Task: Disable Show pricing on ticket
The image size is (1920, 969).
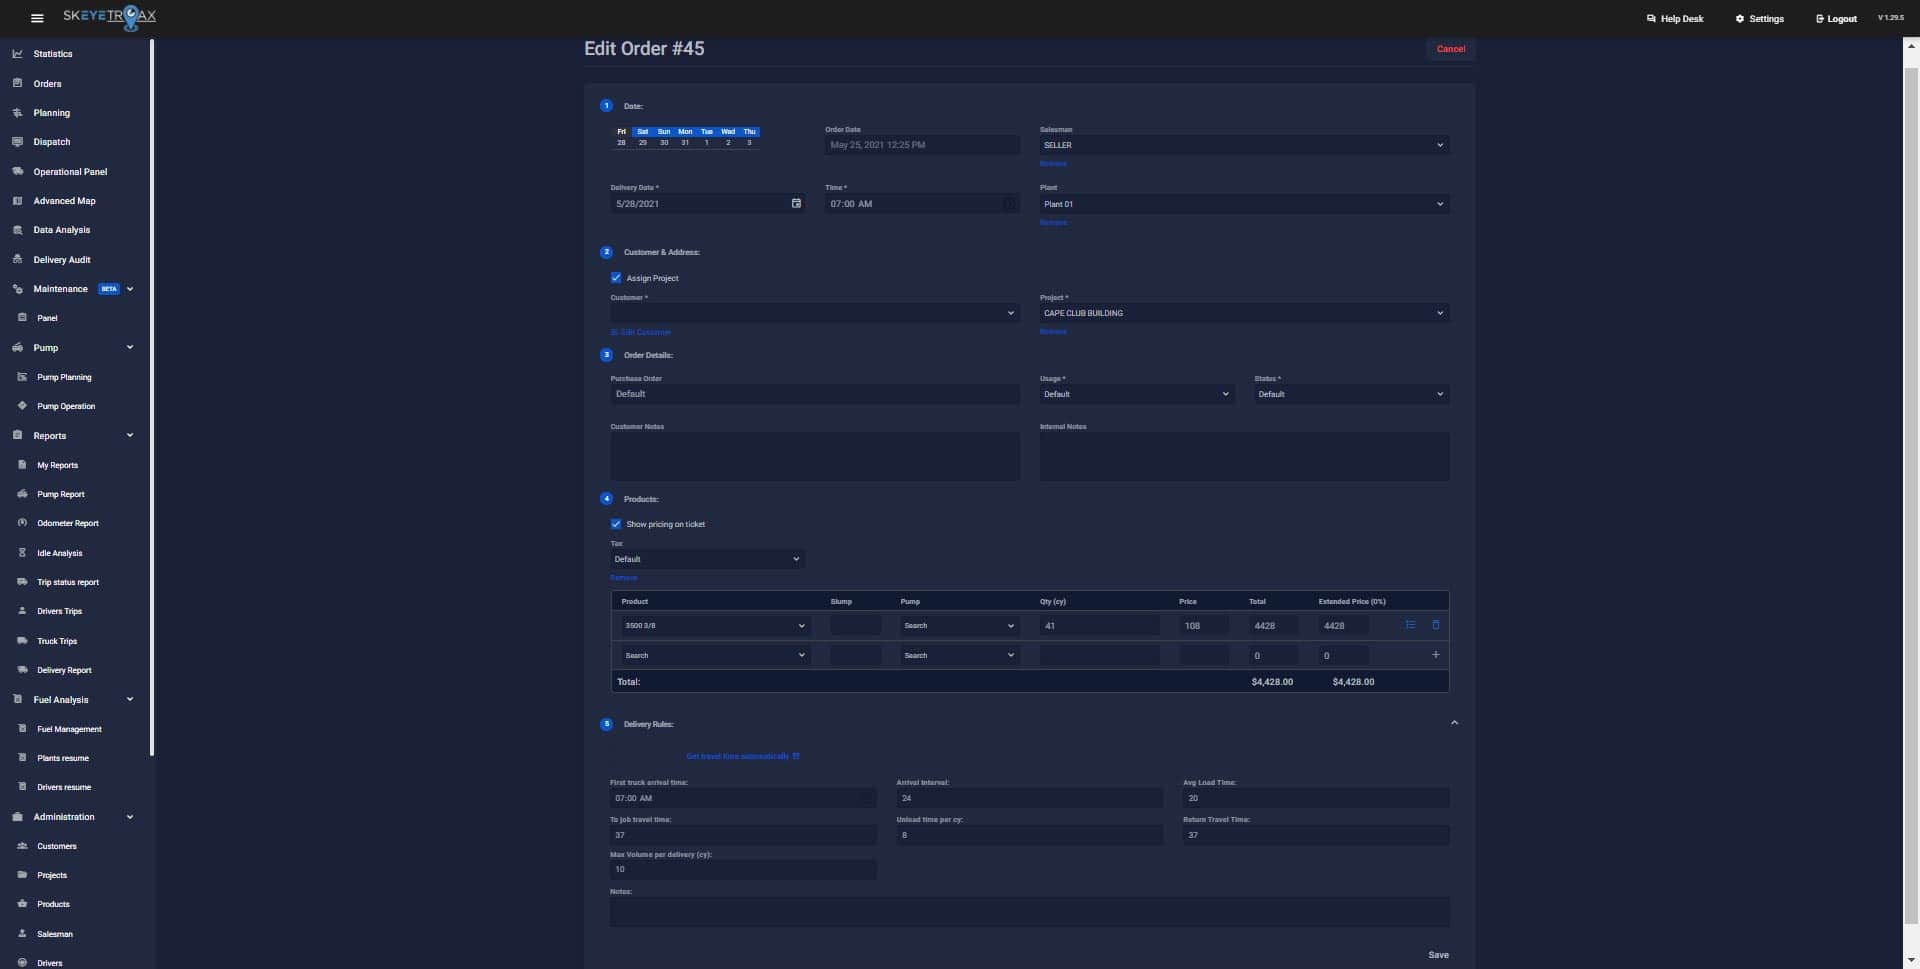Action: (x=616, y=524)
